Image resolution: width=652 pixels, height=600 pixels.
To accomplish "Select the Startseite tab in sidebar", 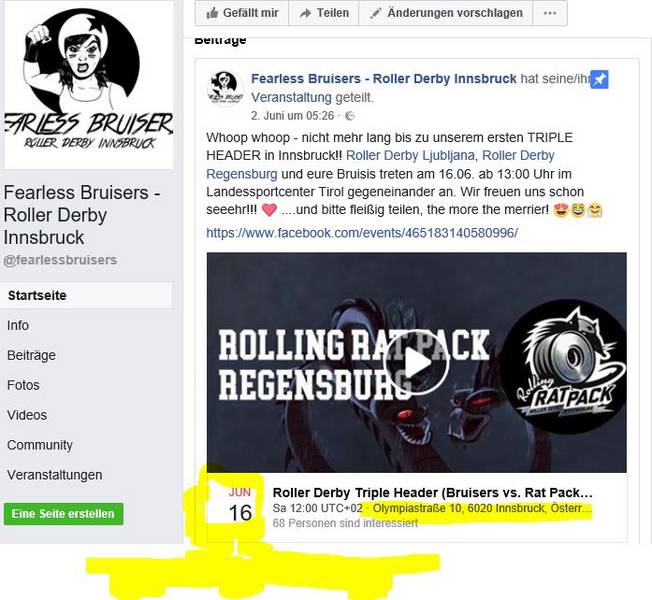I will [86, 295].
